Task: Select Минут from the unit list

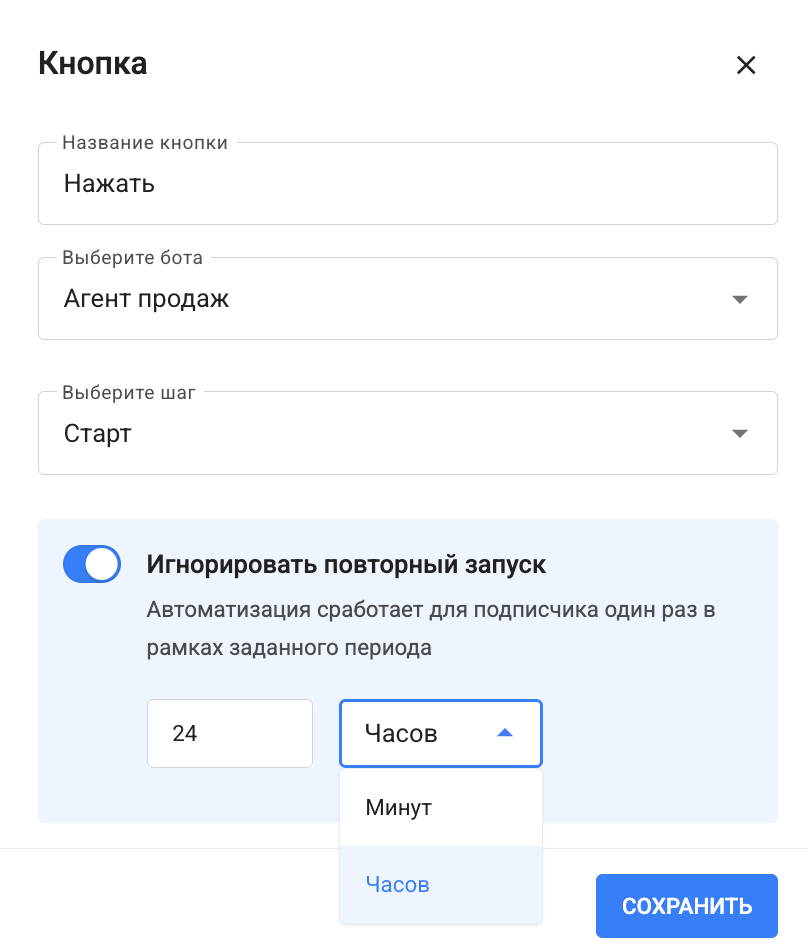Action: click(x=441, y=808)
